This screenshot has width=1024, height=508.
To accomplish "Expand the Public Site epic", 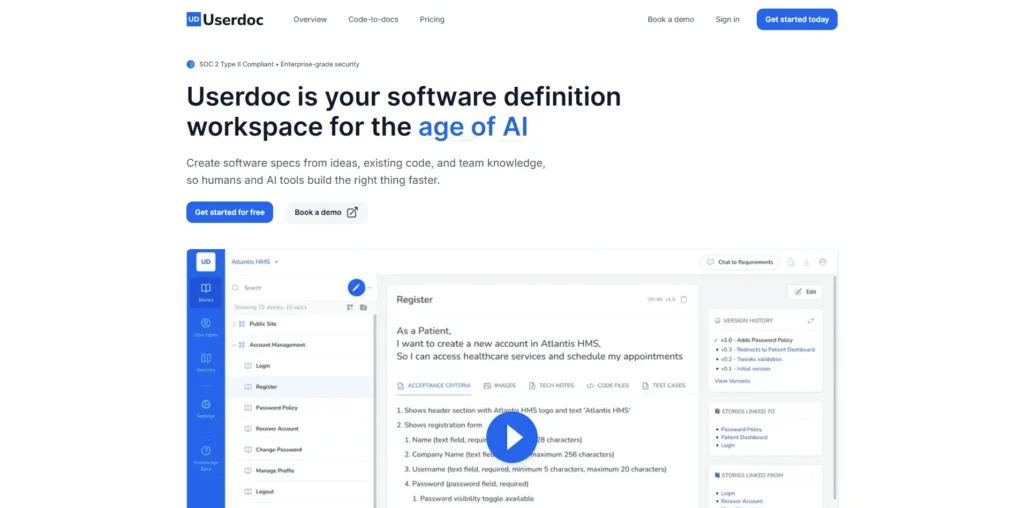I will tap(234, 324).
